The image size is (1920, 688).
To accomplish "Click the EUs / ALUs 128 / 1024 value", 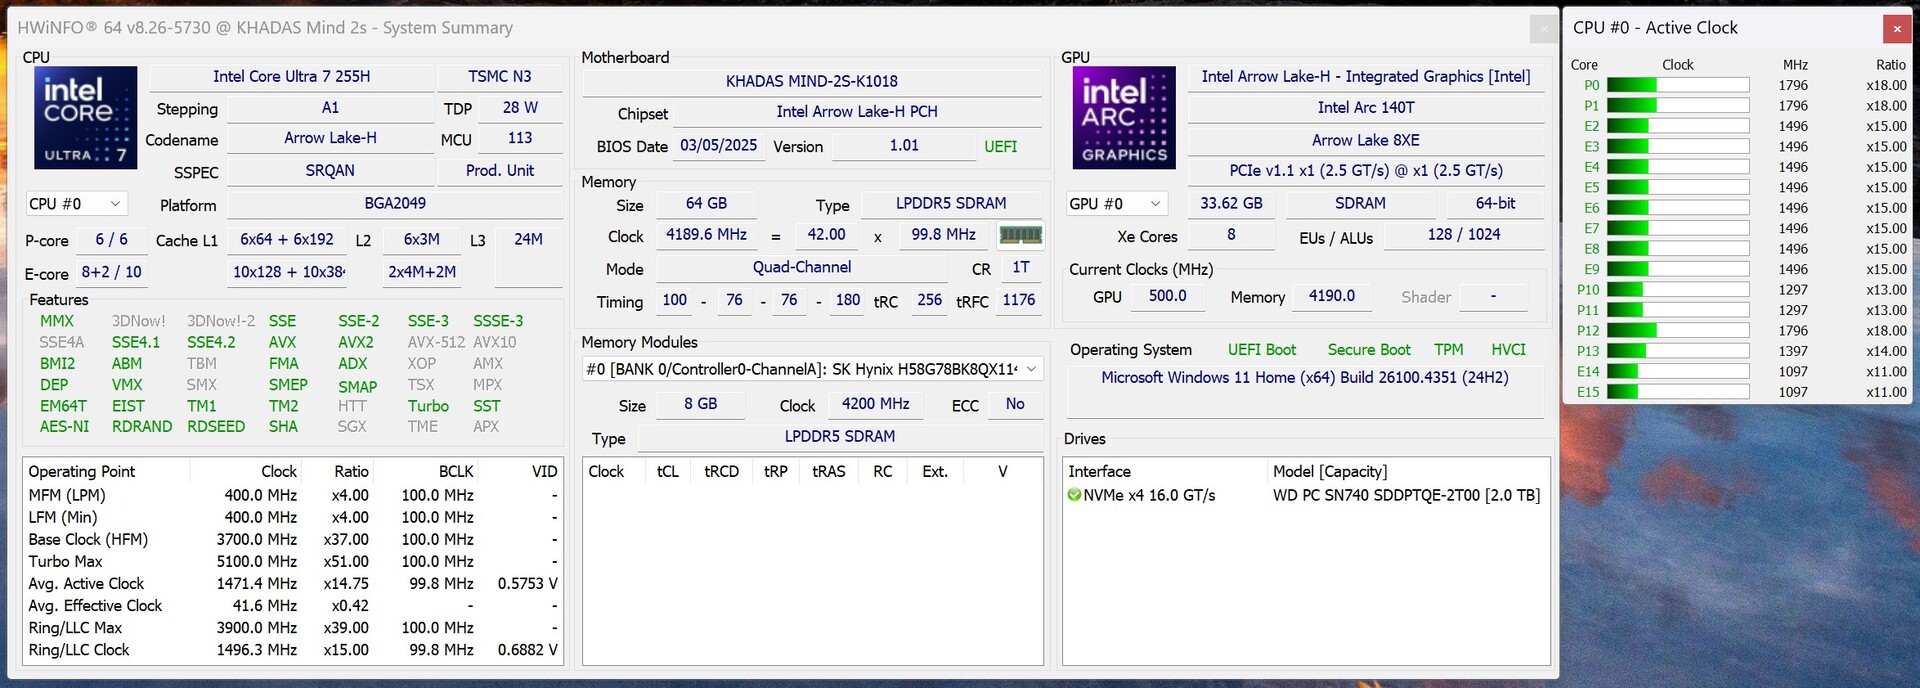I will coord(1464,234).
